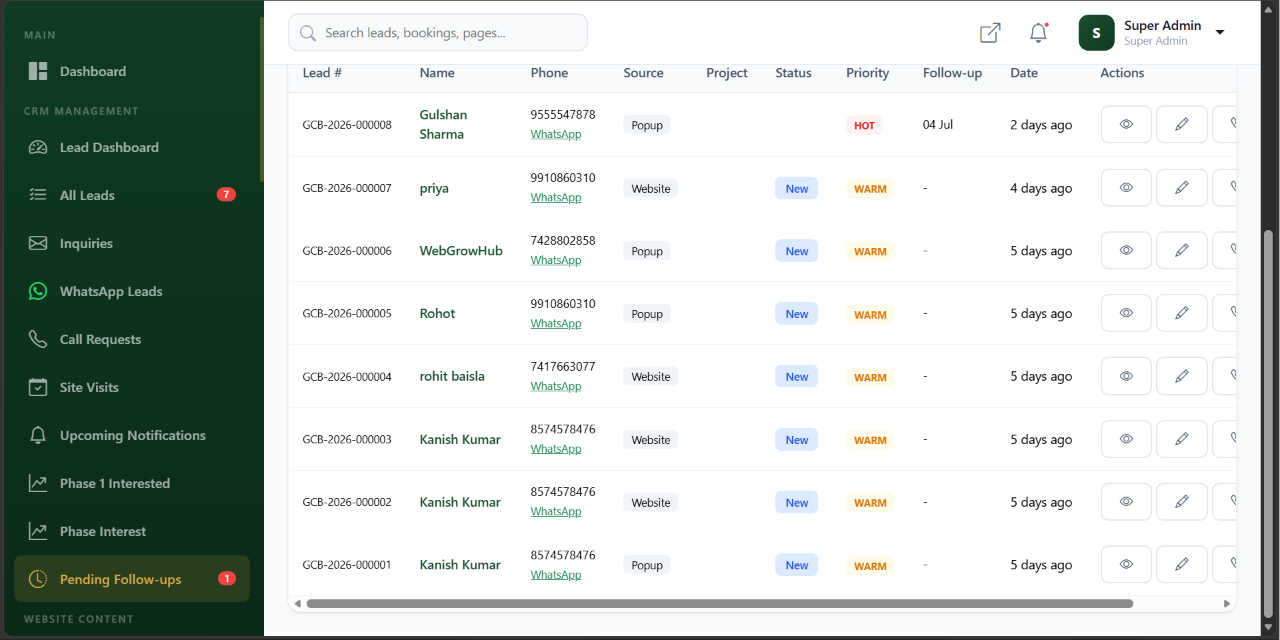The image size is (1280, 640).
Task: Open lead name Gulshan Sharma
Action: pos(443,124)
